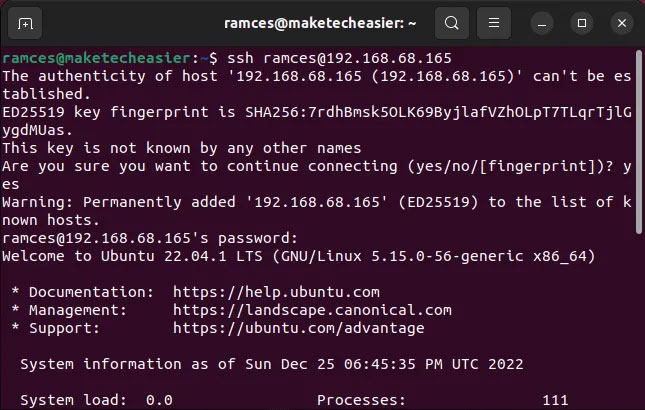Open the terminal search tool
This screenshot has width=645, height=410.
pyautogui.click(x=452, y=23)
